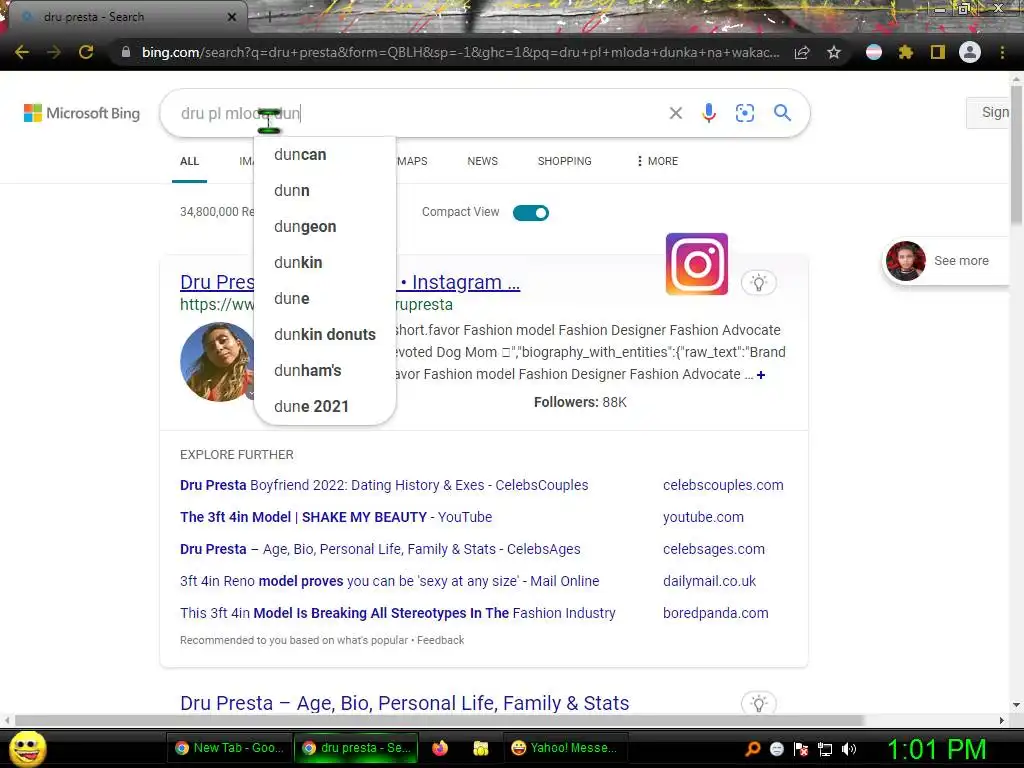
Task: Click the Sign in button
Action: [988, 112]
